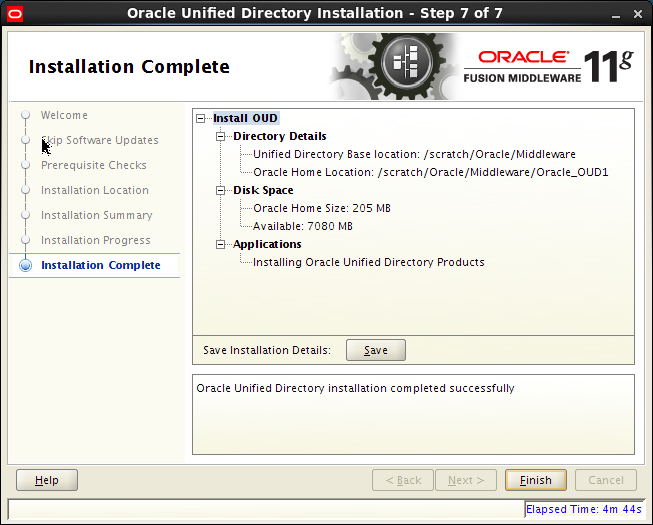
Task: Select the Directory Details tree label
Action: (280, 136)
